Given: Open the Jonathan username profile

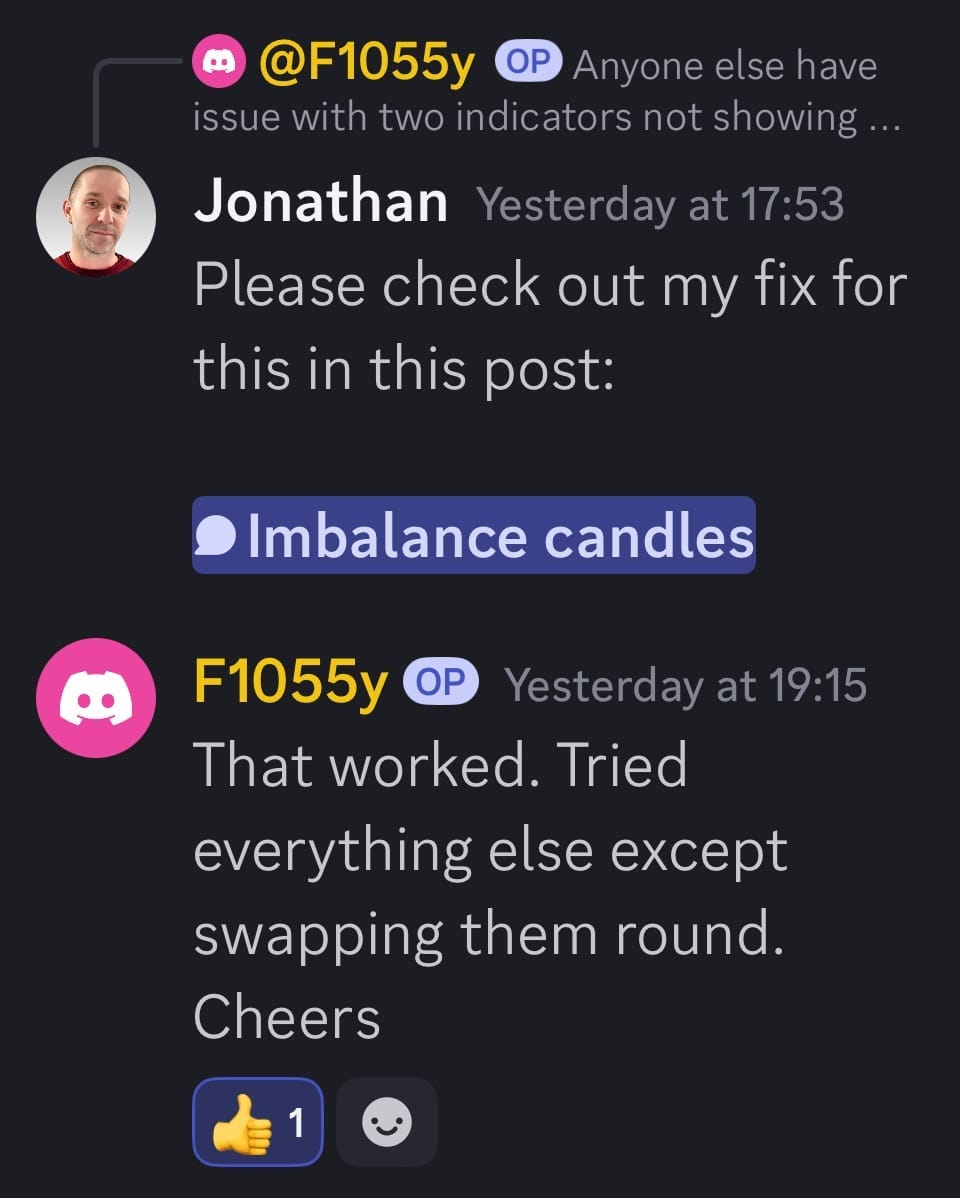Looking at the screenshot, I should (x=320, y=203).
